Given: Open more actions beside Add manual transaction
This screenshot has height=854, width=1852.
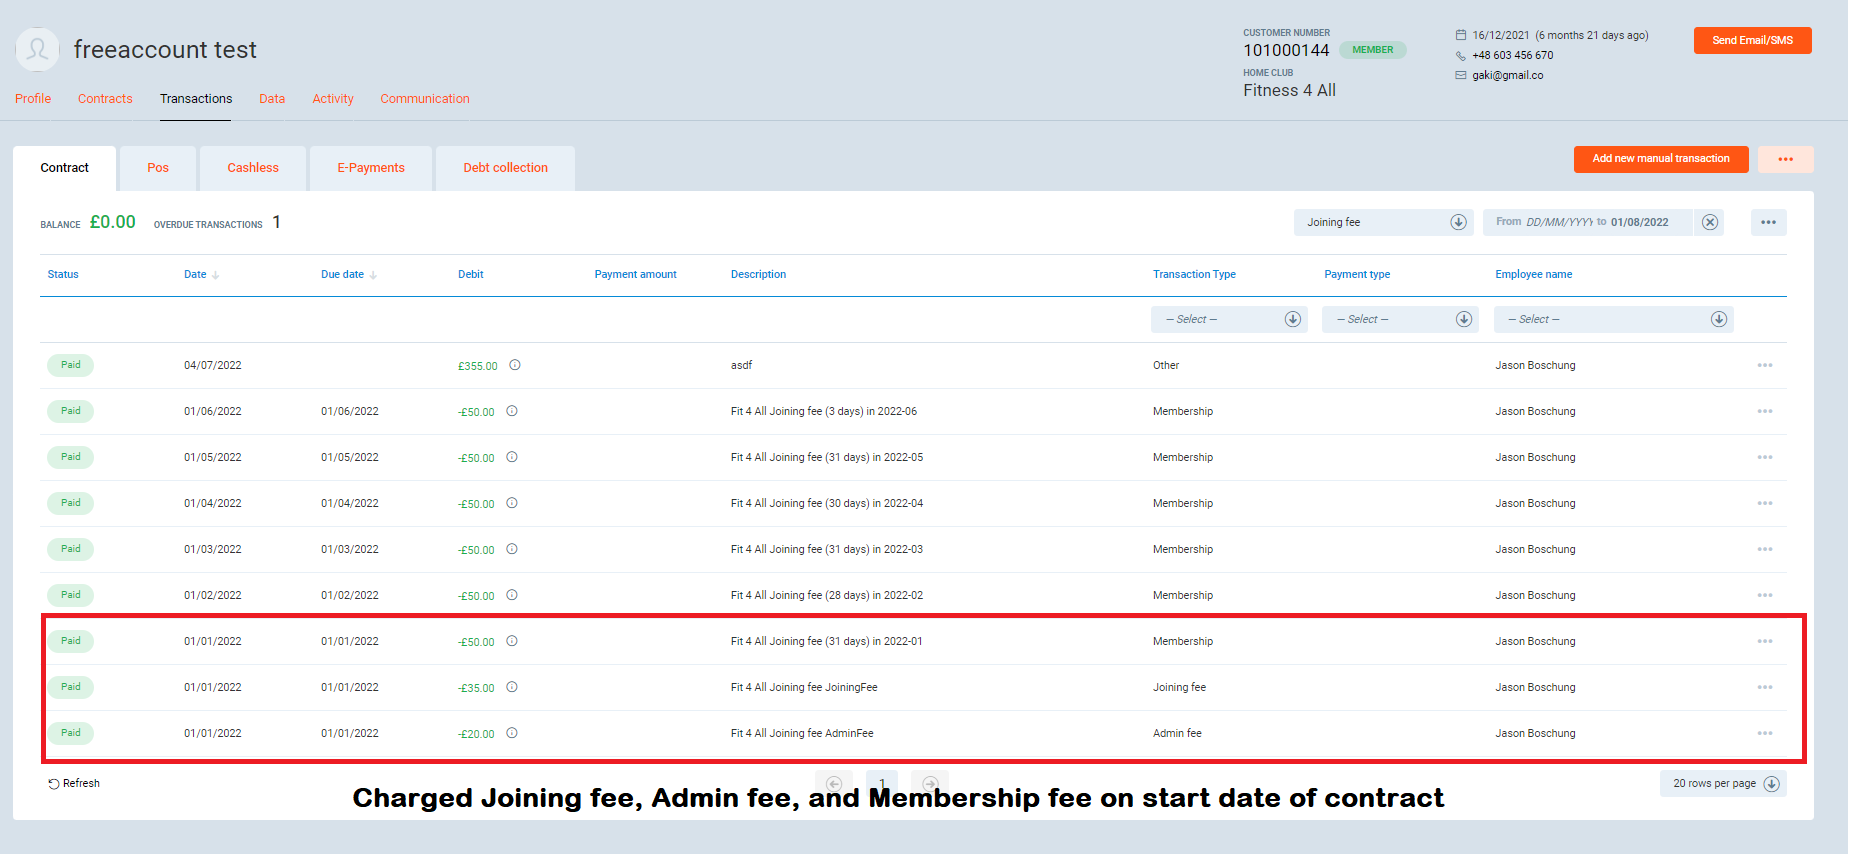Looking at the screenshot, I should click(1785, 159).
